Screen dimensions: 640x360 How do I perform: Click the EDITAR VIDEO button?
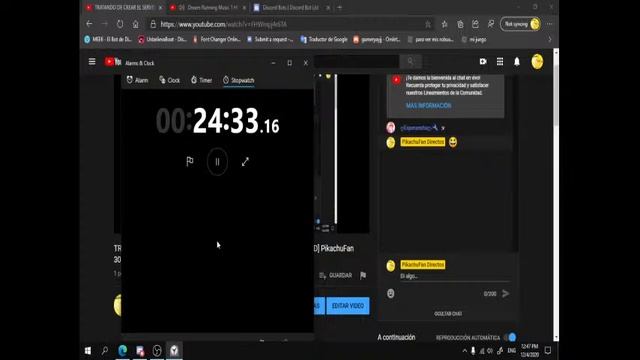(348, 306)
